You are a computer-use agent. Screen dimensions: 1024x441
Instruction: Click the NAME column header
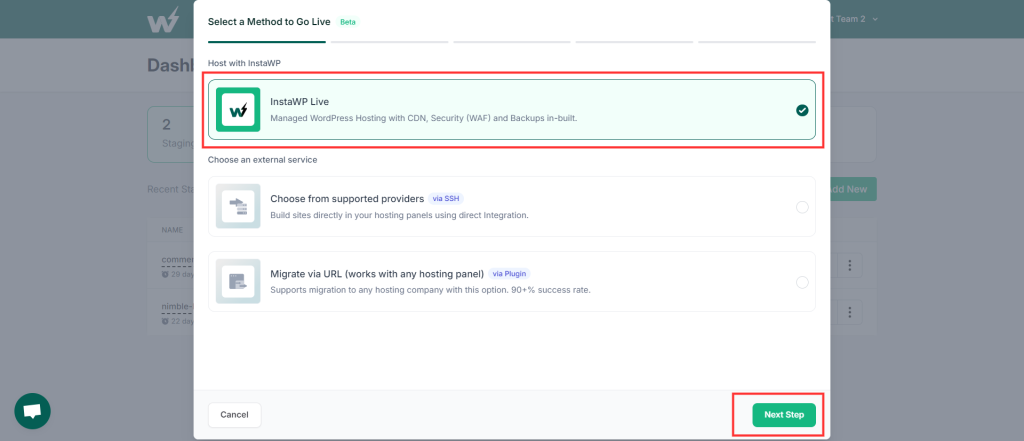coord(172,230)
